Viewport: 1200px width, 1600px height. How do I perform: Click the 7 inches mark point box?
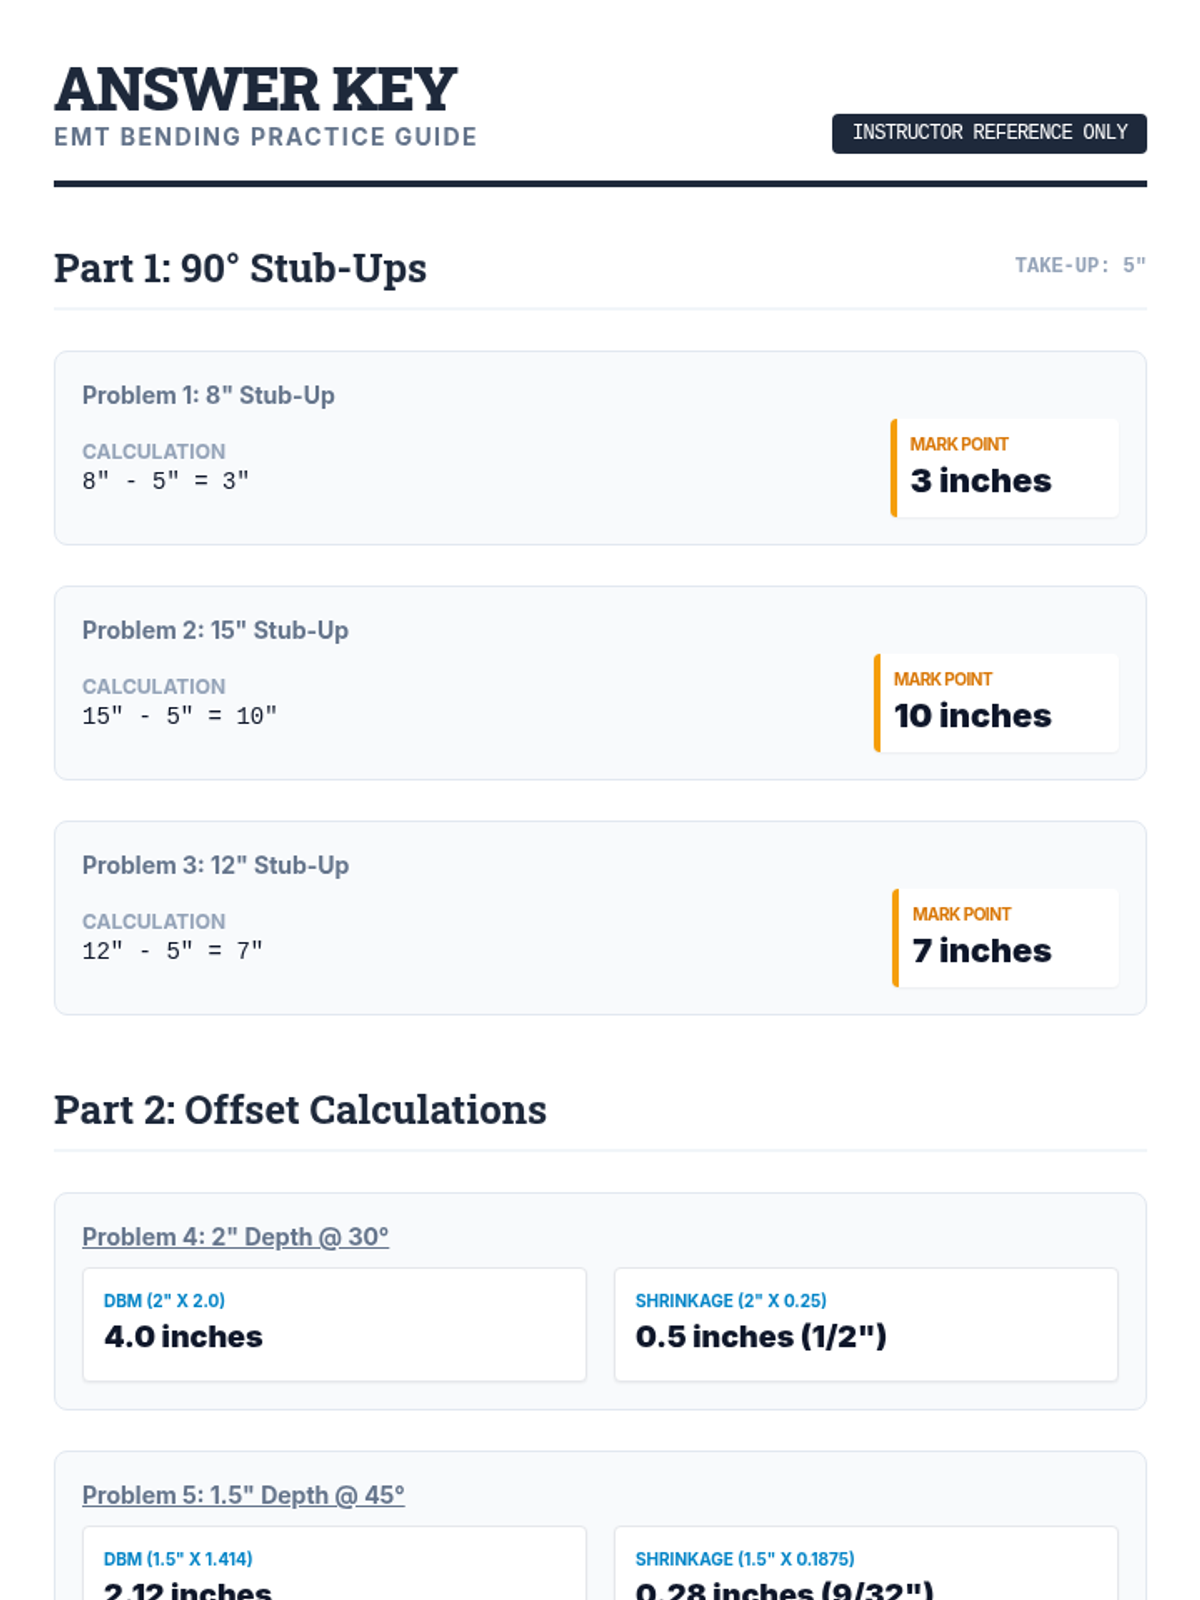(1005, 938)
